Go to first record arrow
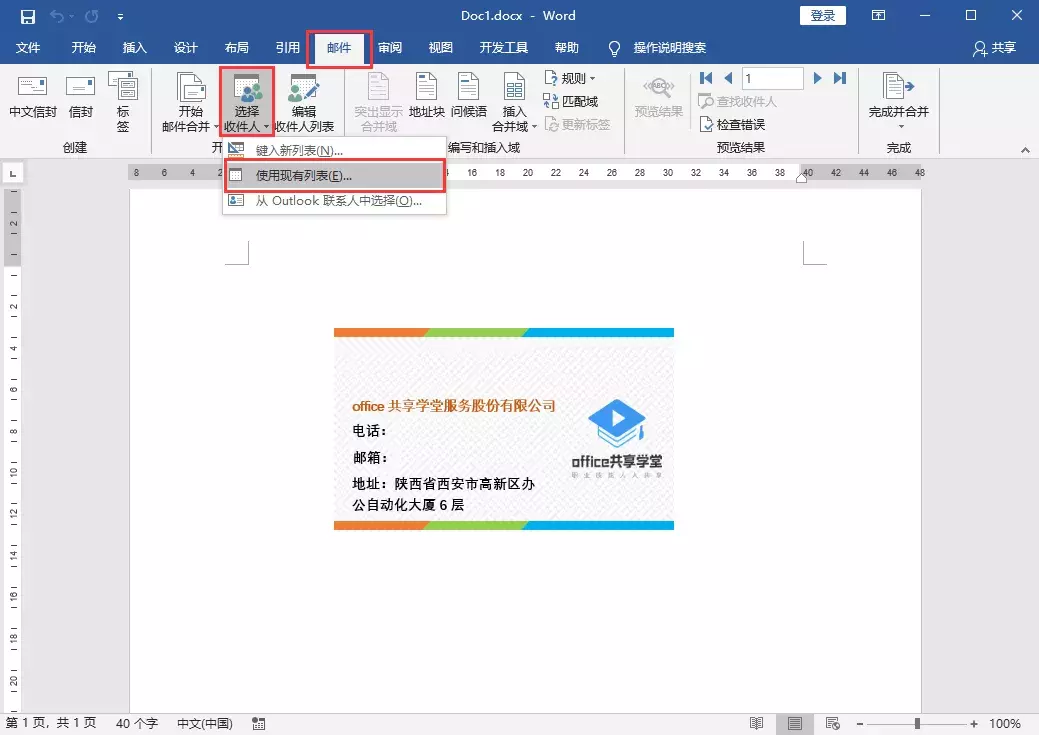The image size is (1039, 735). 706,78
